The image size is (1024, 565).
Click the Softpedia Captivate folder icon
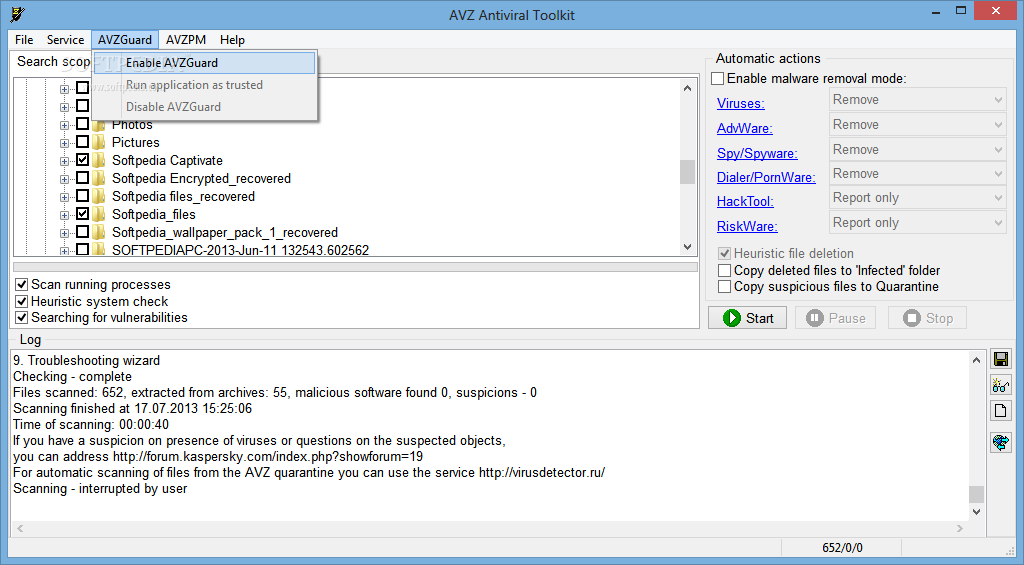99,160
